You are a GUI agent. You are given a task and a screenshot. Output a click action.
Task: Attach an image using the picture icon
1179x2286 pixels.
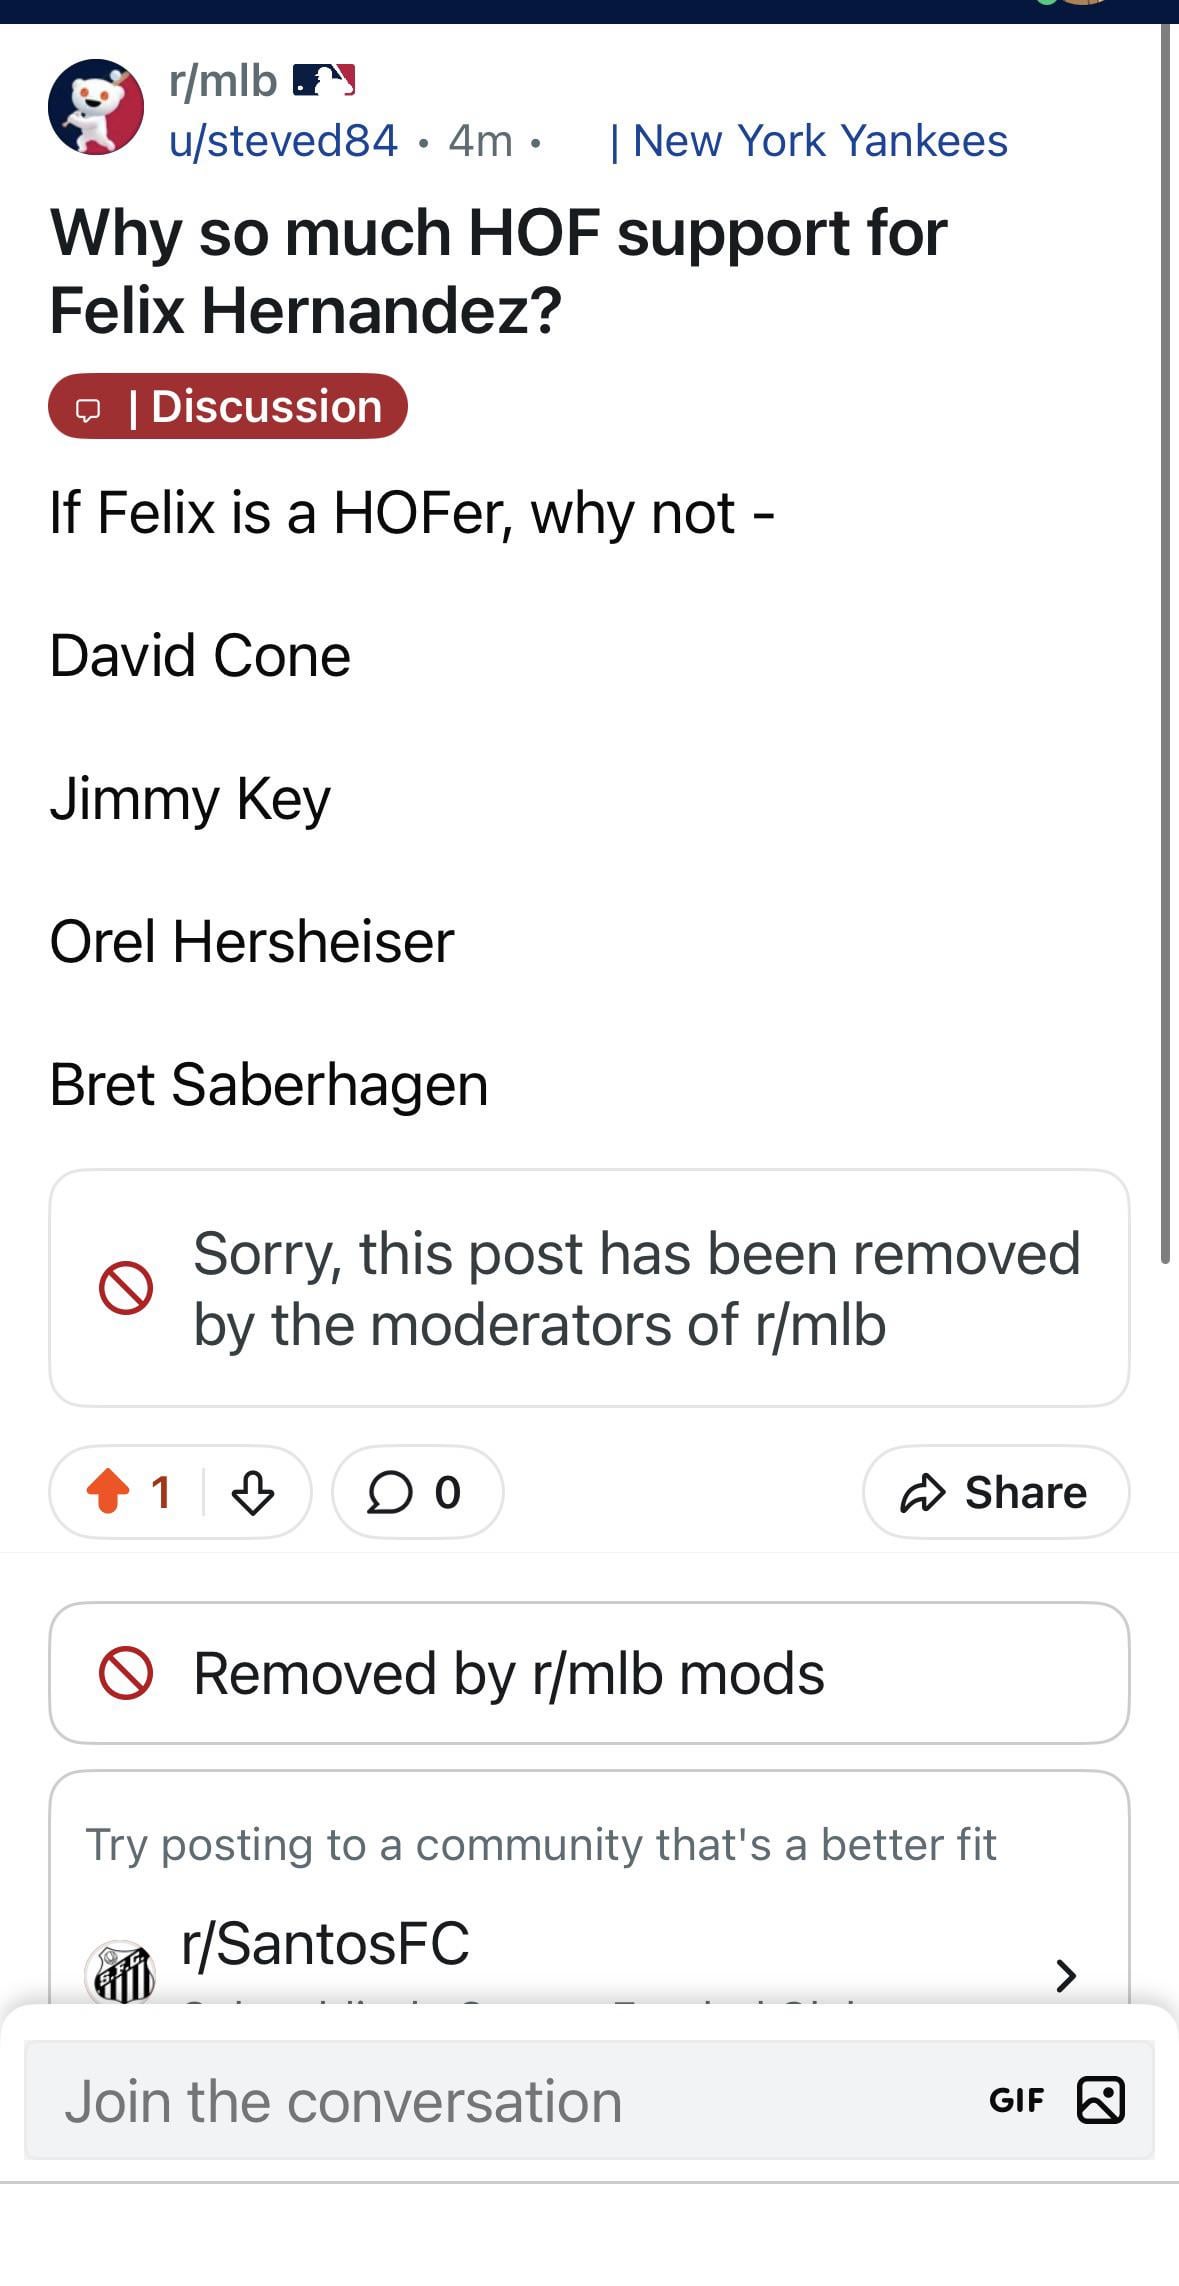[1100, 2099]
